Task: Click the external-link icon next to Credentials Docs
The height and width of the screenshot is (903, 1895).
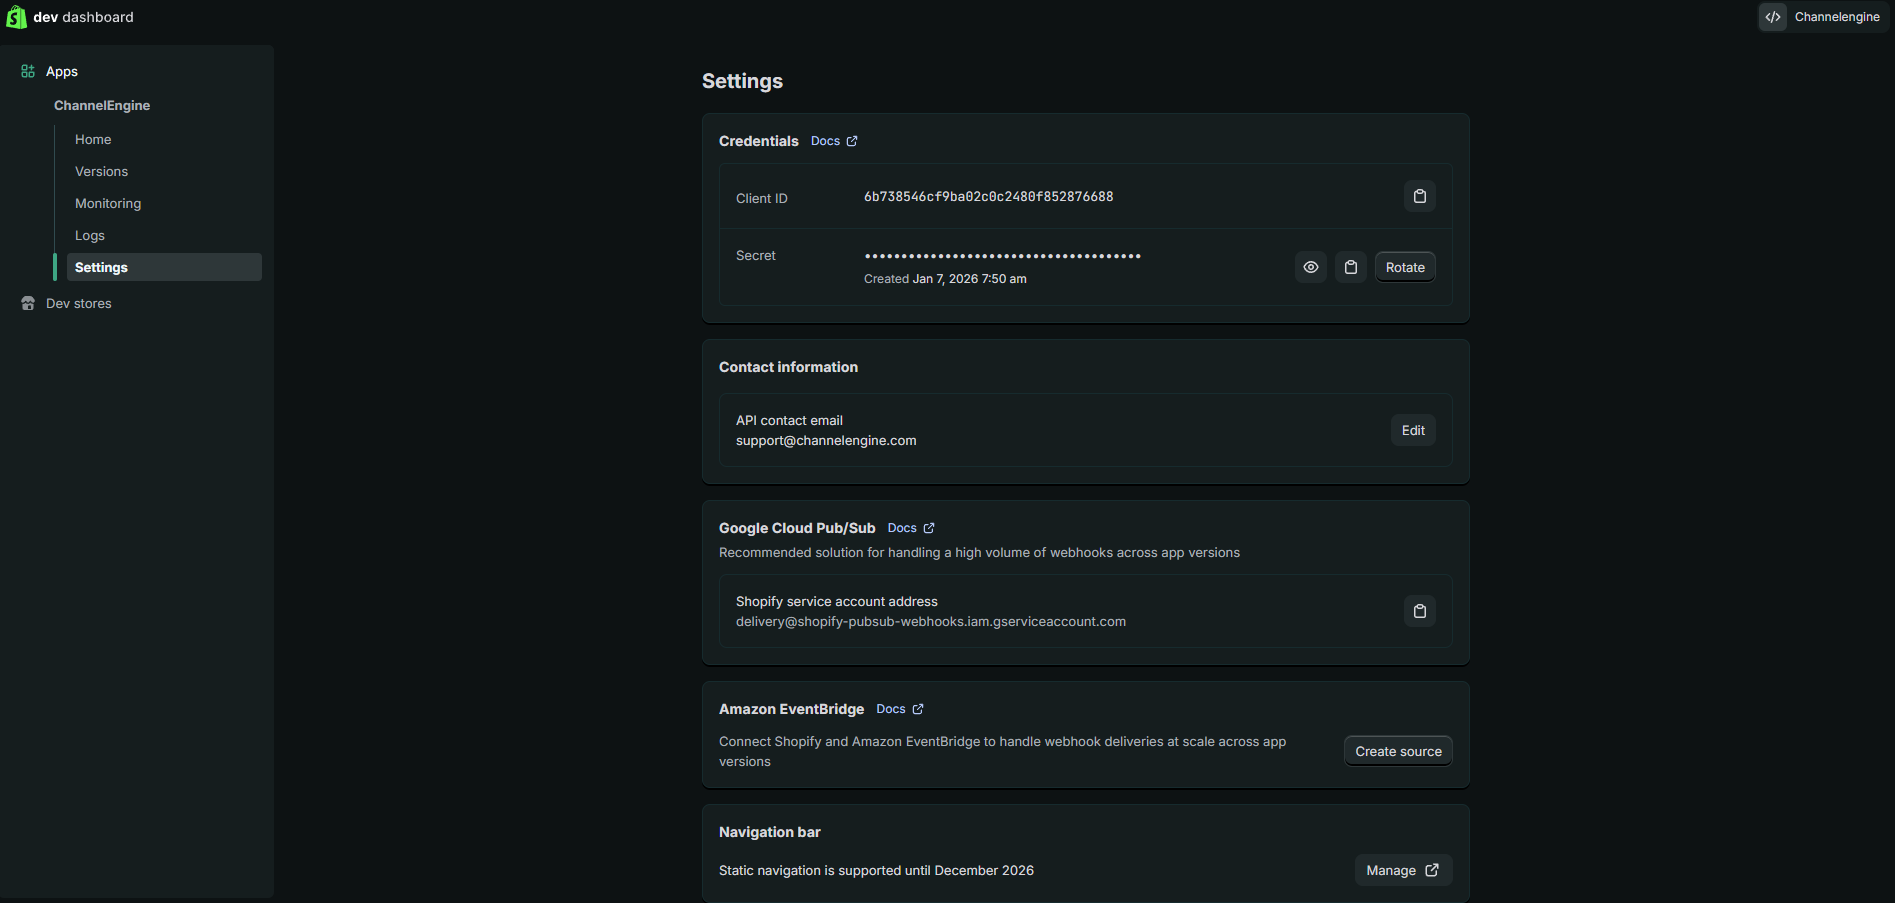Action: coord(852,141)
